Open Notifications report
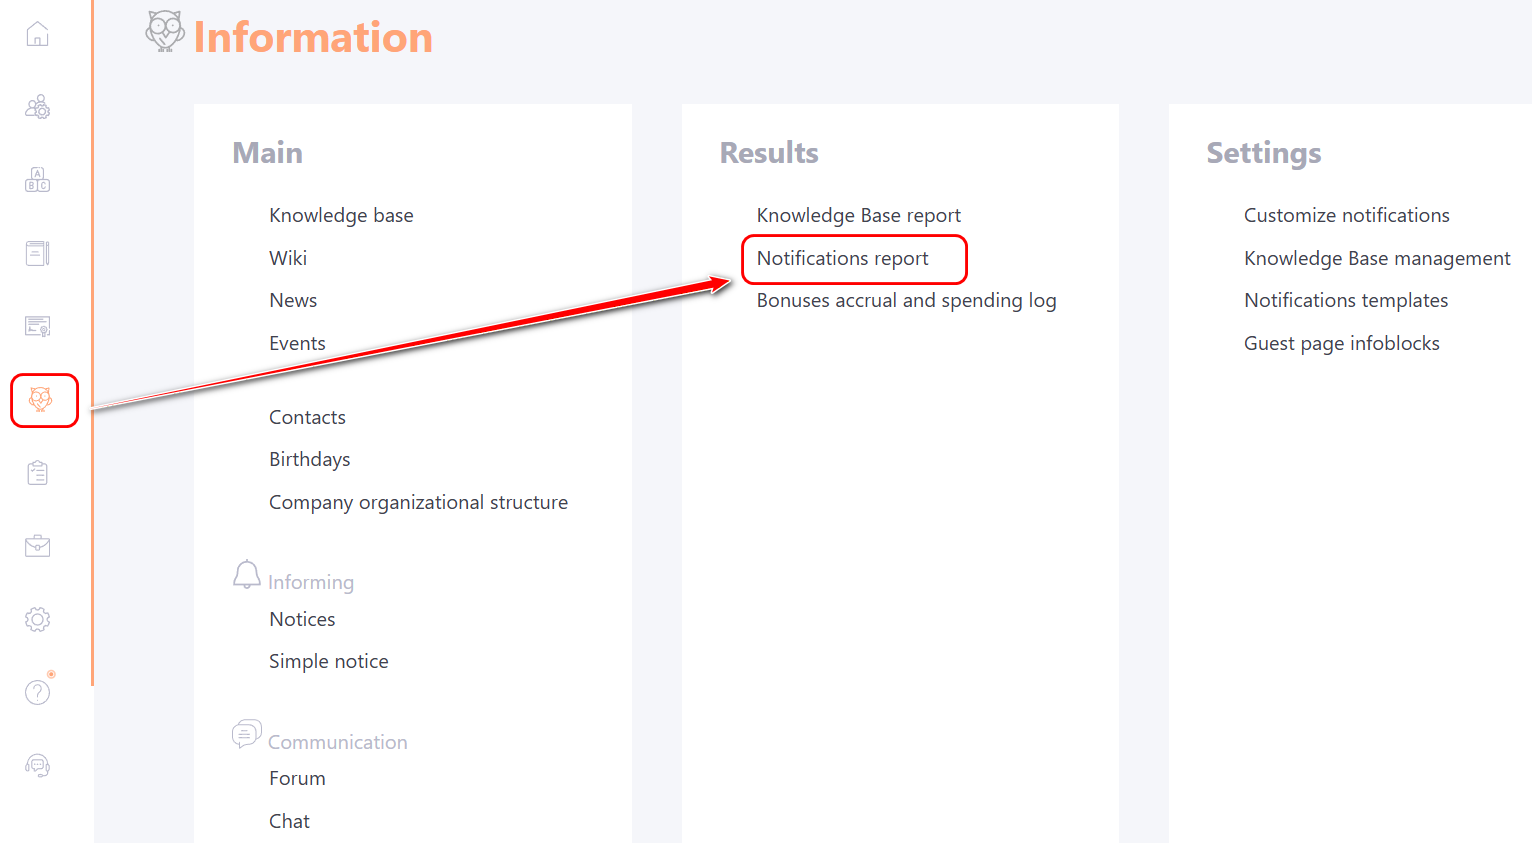Viewport: 1532px width, 843px height. 842,259
